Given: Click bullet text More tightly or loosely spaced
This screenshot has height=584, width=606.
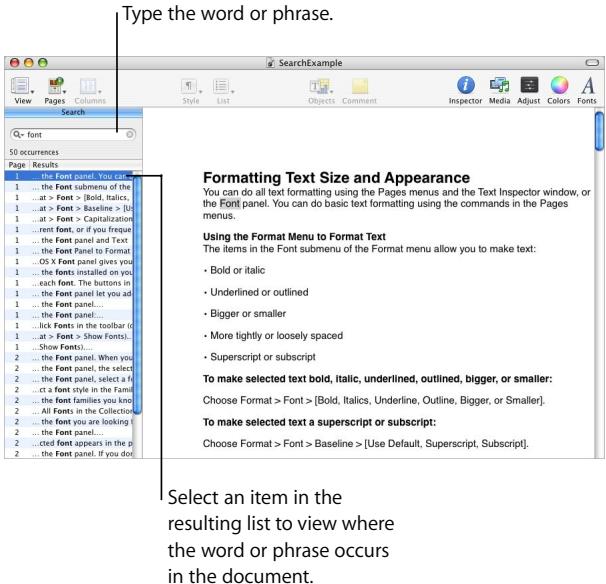Looking at the screenshot, I should (276, 335).
